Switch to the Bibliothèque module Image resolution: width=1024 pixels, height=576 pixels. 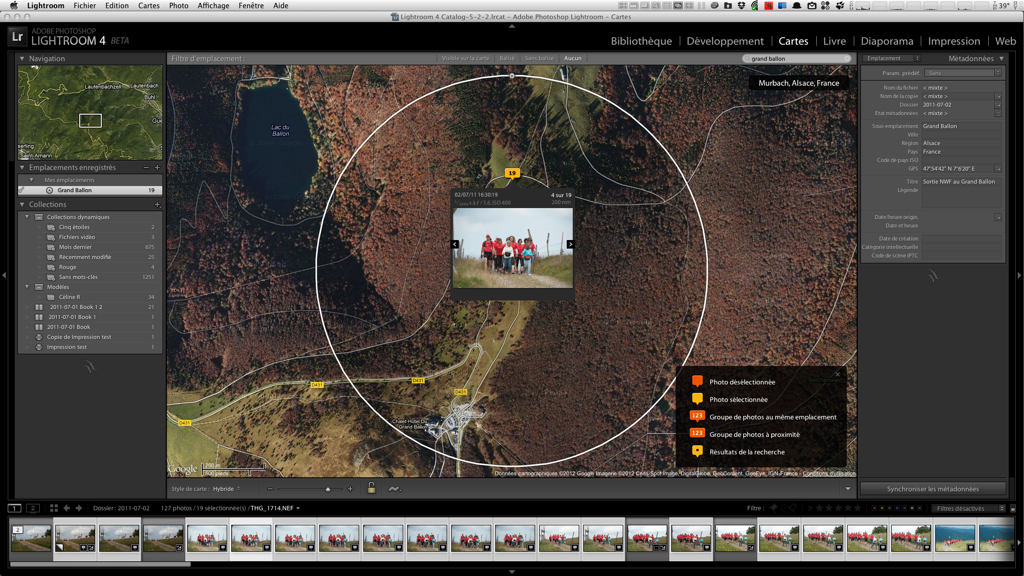point(641,41)
